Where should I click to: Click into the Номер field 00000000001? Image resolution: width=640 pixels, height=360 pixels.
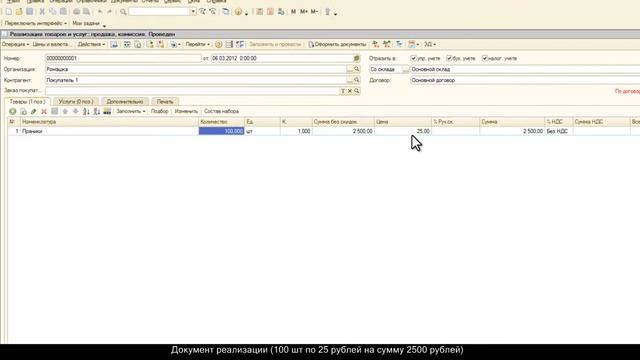[x=123, y=58]
